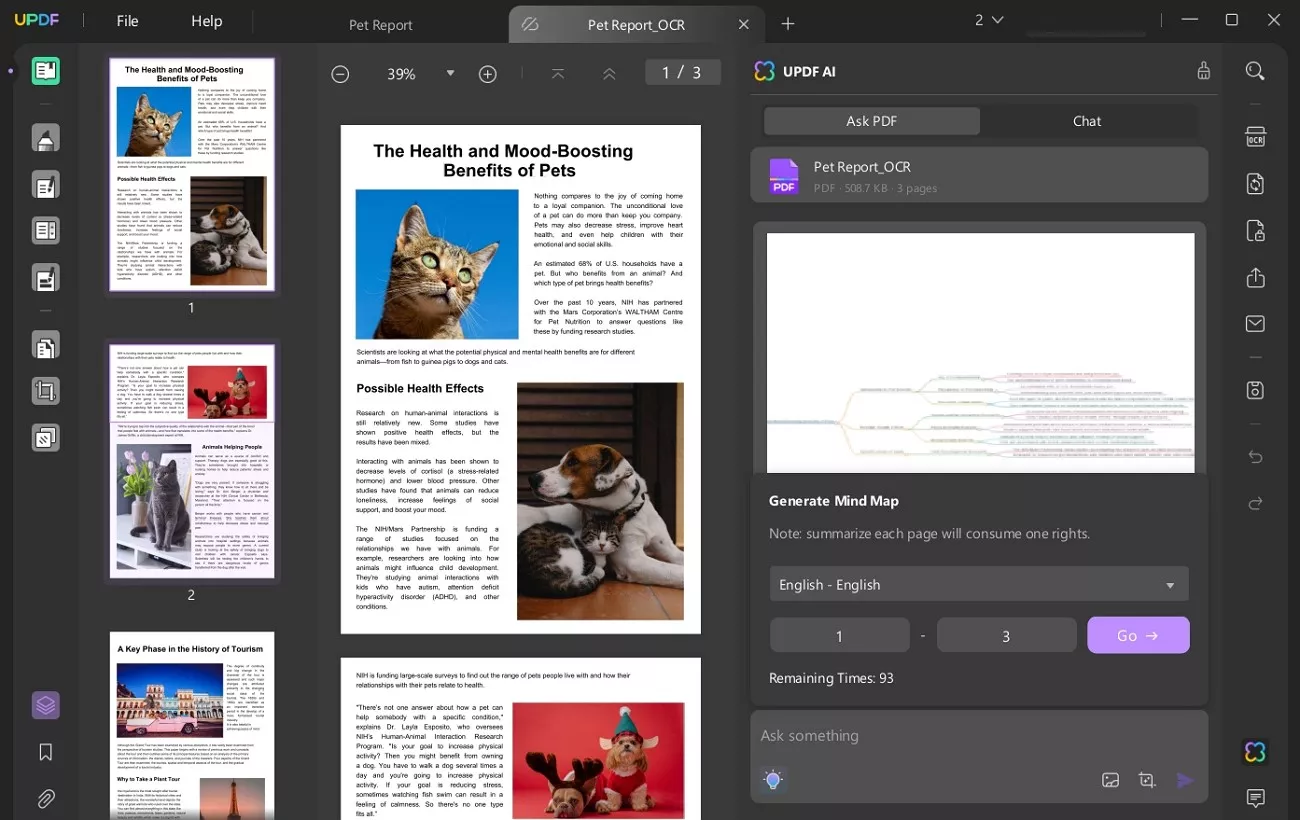Click the OCR recognize text icon
Image resolution: width=1300 pixels, height=820 pixels.
1255,137
